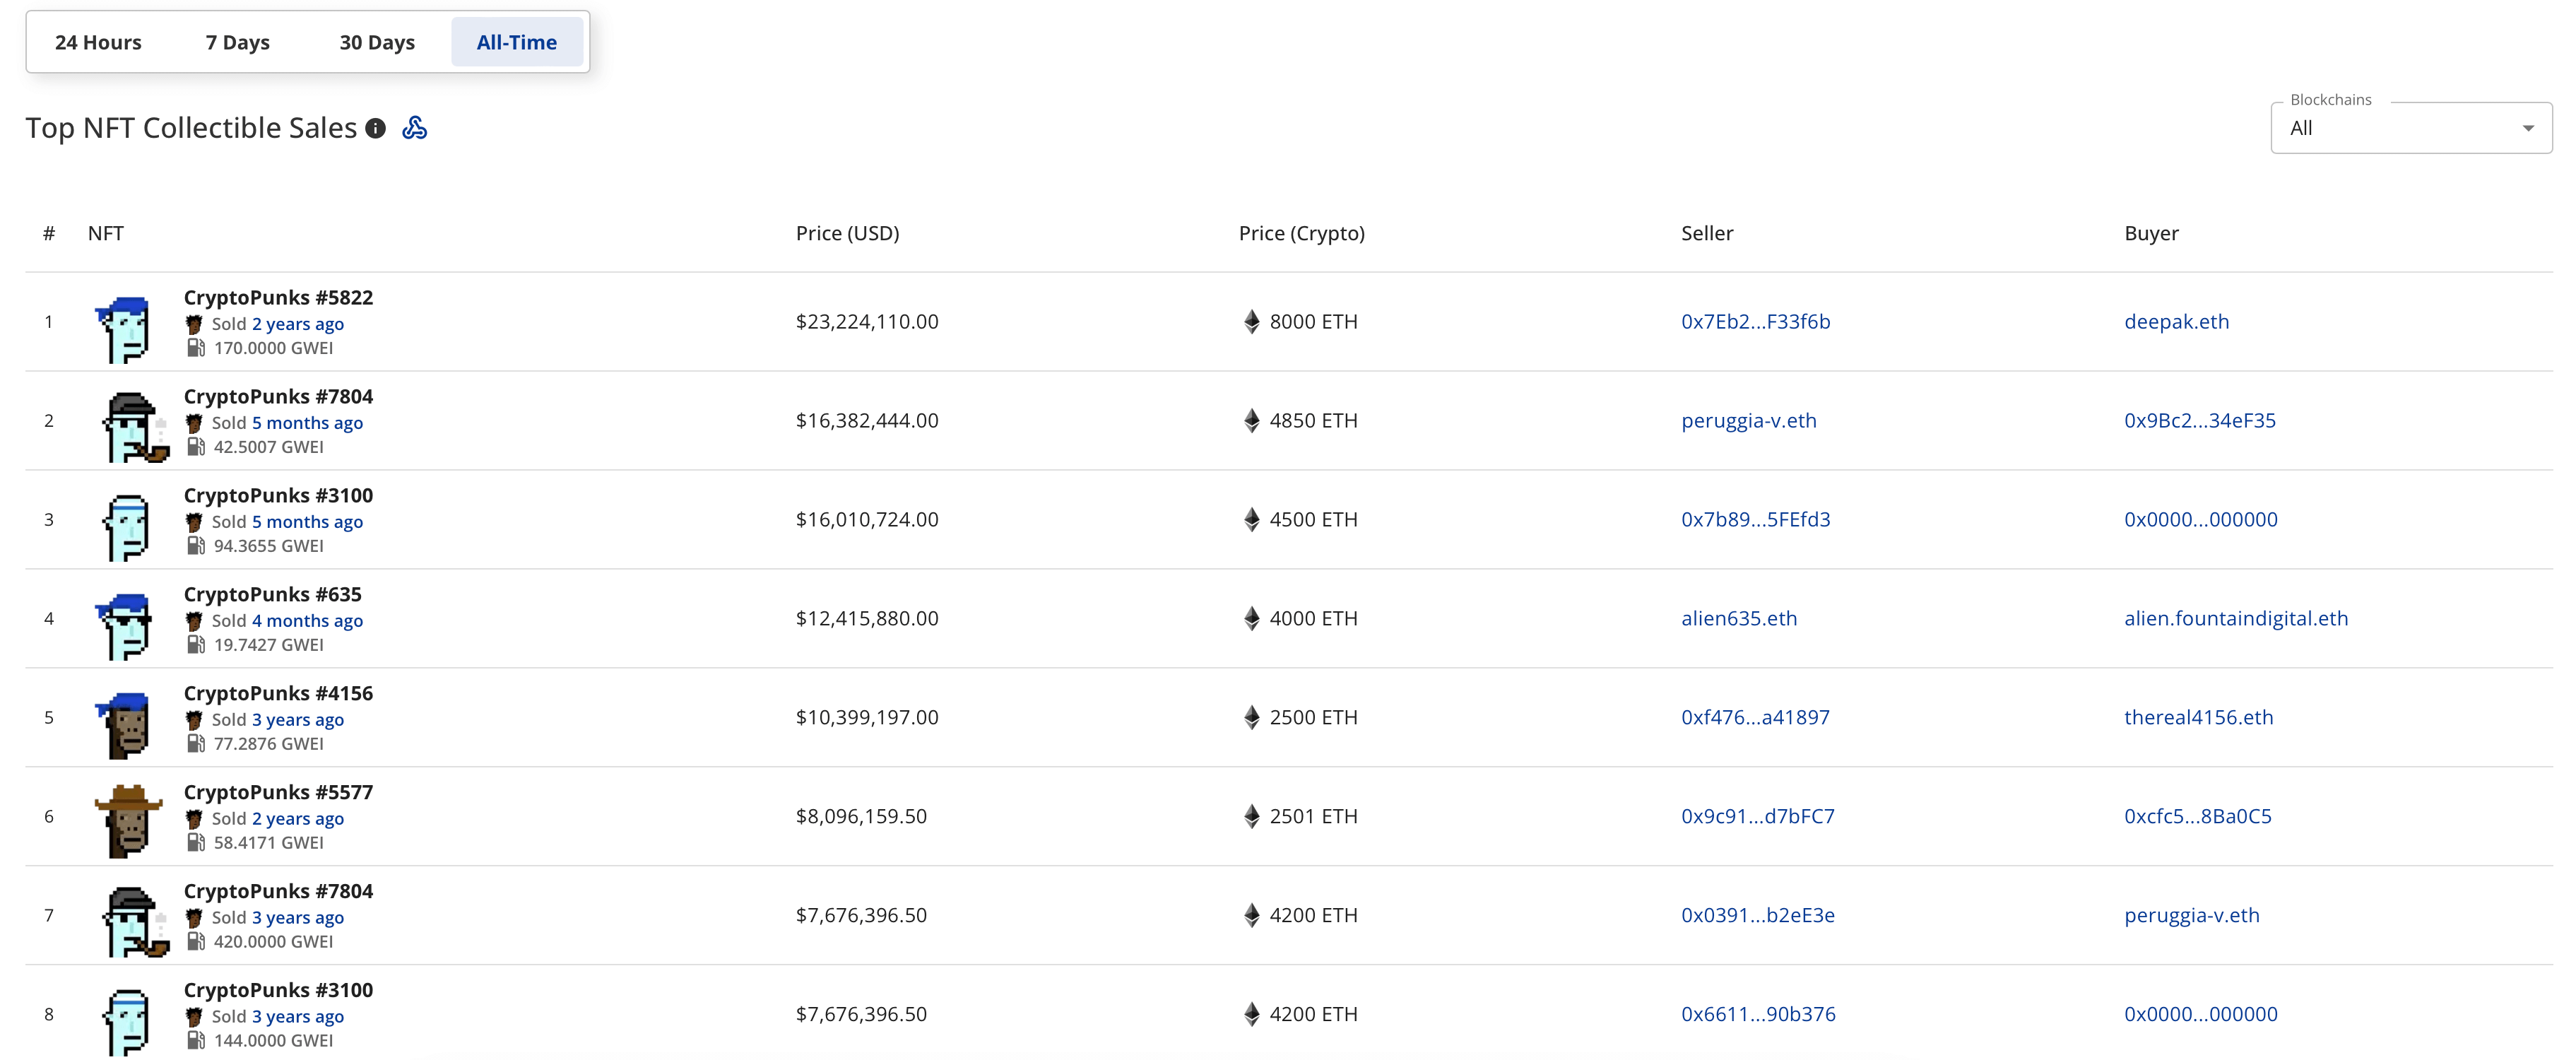The height and width of the screenshot is (1060, 2576).
Task: Click the Price (Crypto) column header
Action: [1301, 233]
